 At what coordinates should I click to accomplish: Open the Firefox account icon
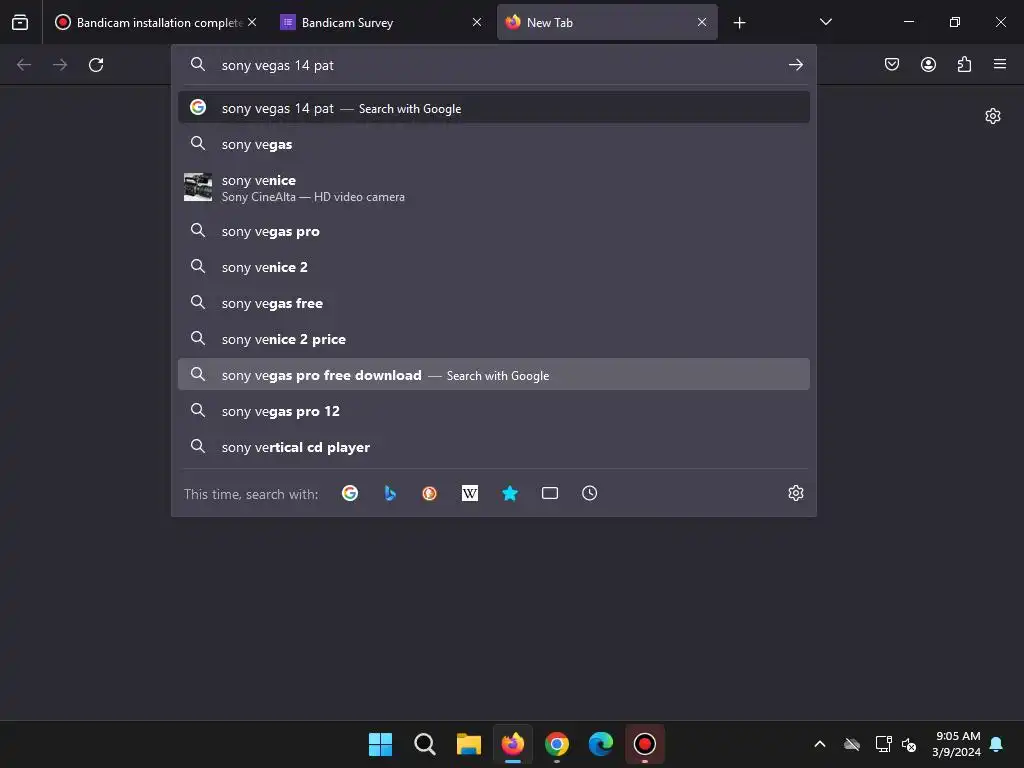(x=928, y=64)
